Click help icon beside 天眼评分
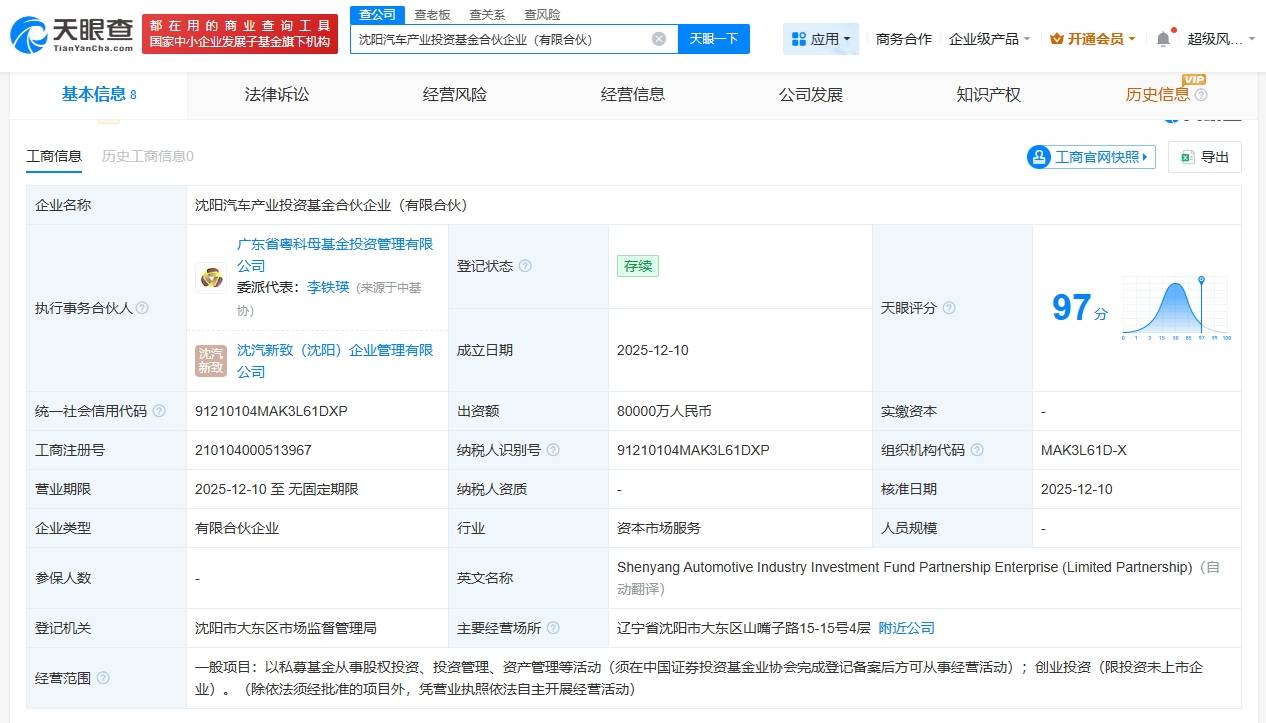Viewport: 1266px width, 723px height. point(949,308)
